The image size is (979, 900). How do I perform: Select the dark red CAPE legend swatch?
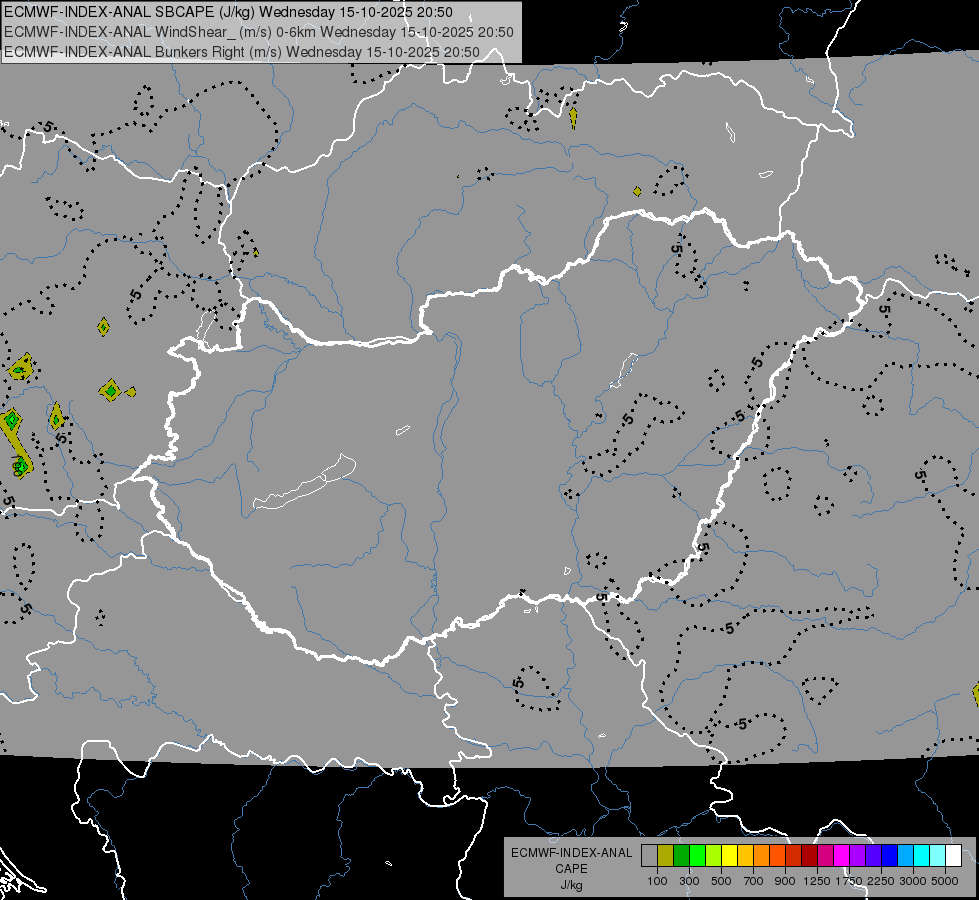809,855
